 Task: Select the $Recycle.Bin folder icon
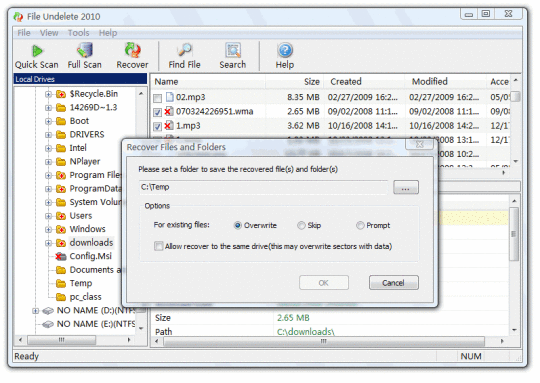click(x=61, y=94)
